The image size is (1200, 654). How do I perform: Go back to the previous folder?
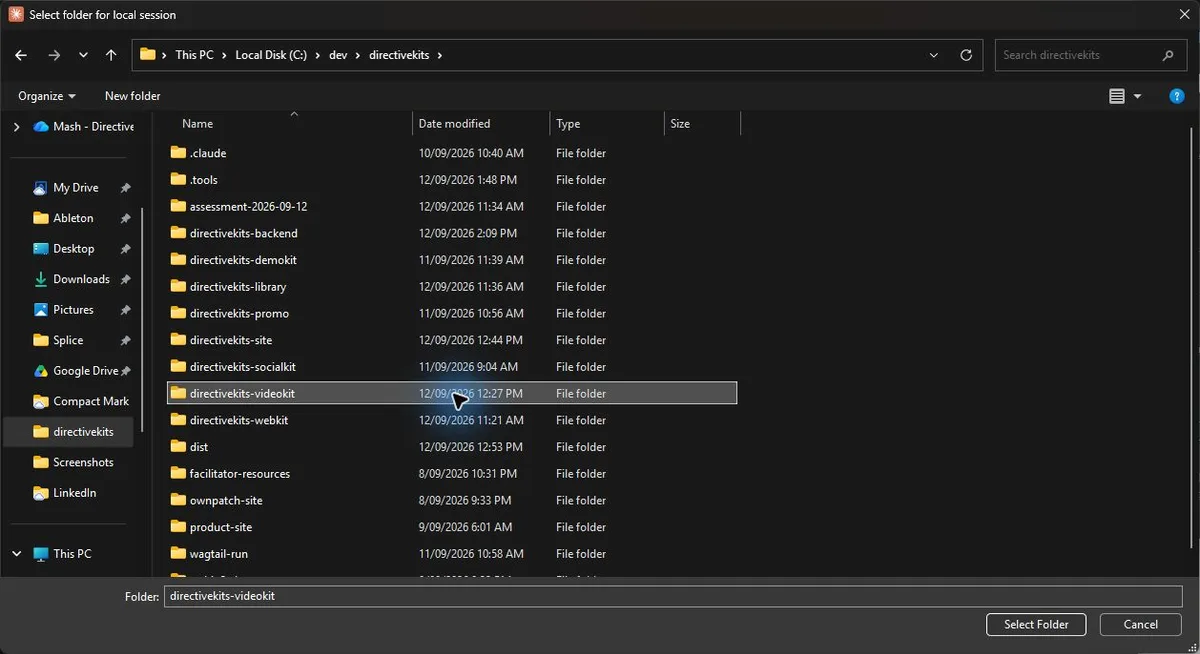tap(21, 55)
